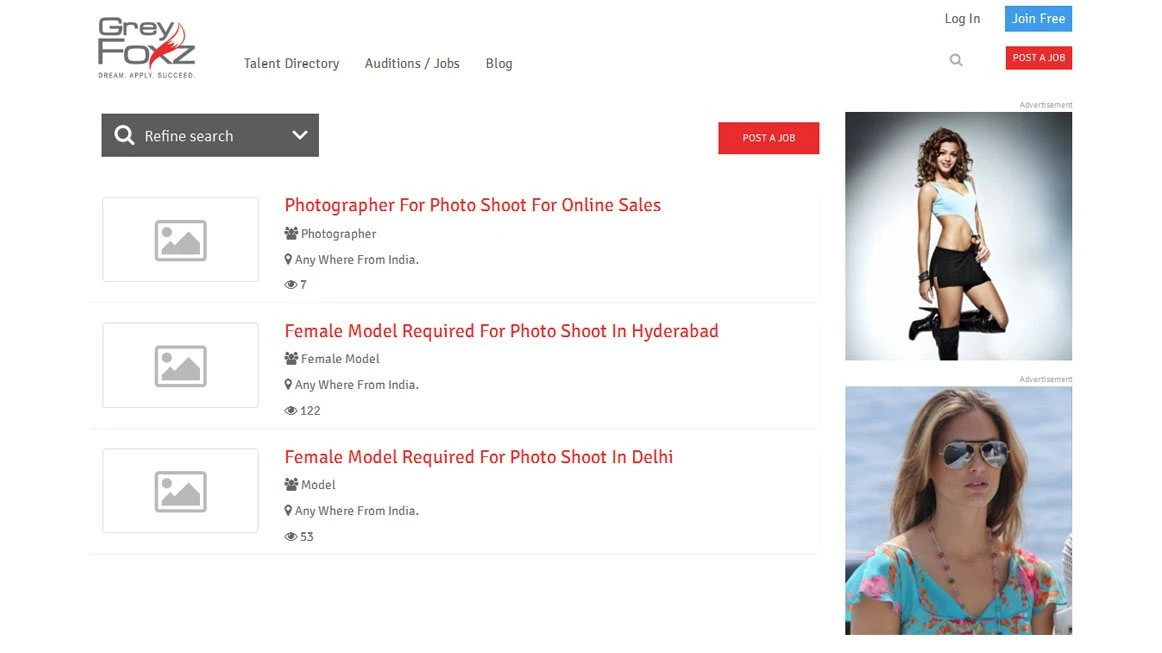This screenshot has width=1162, height=653.
Task: Click the search magnifier icon in header
Action: click(x=956, y=60)
